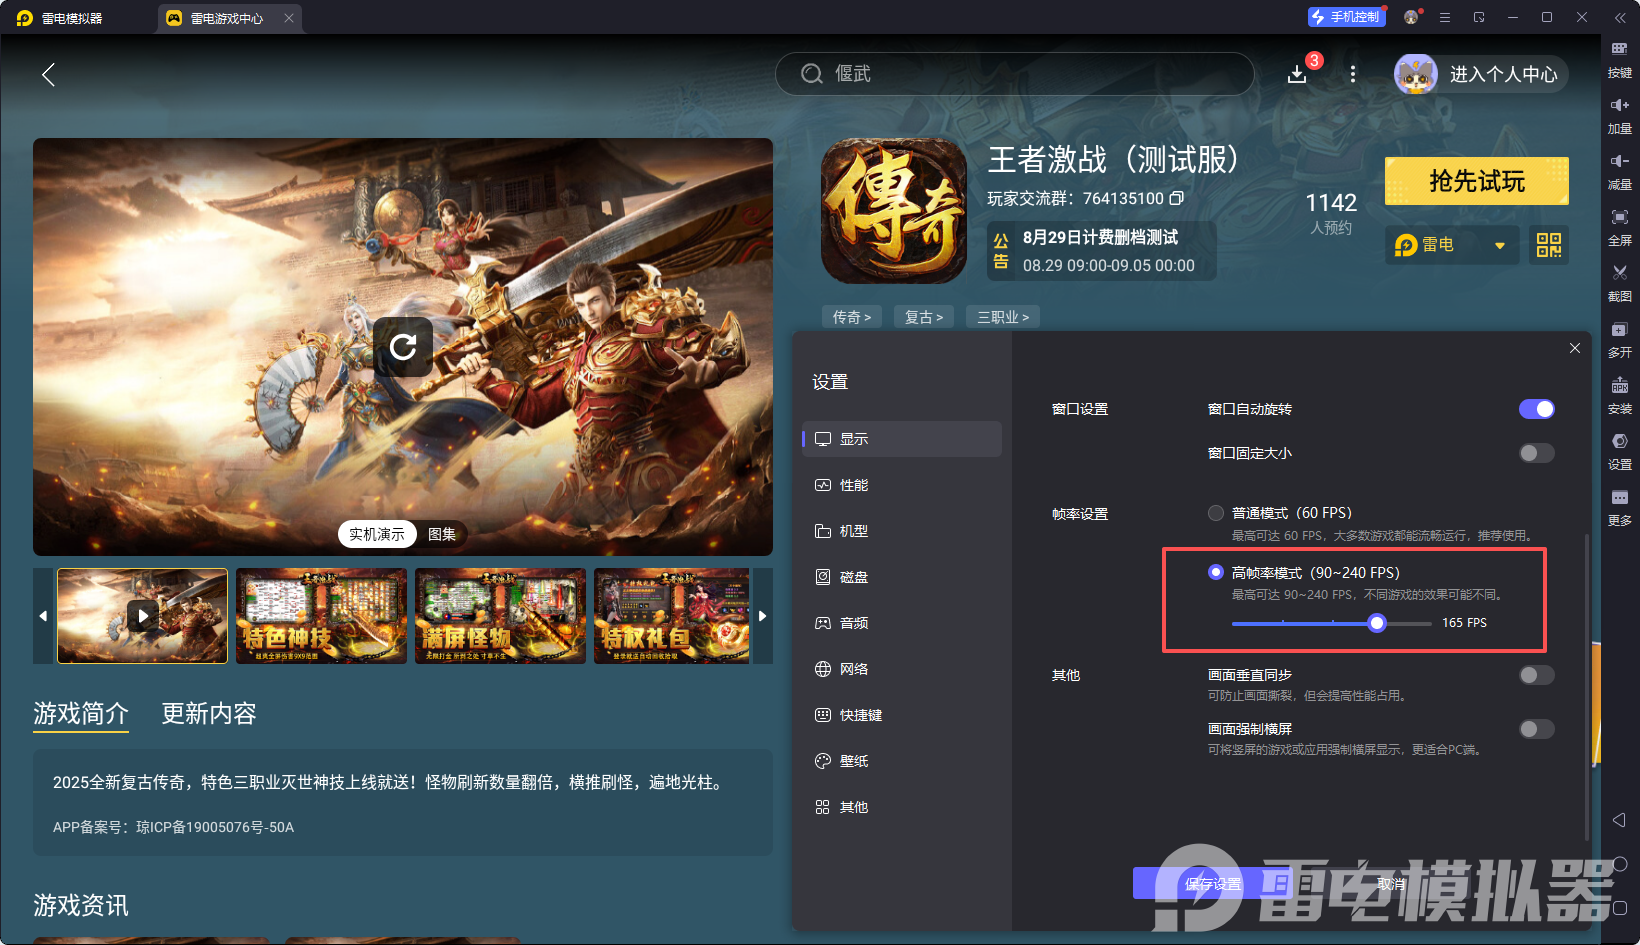The image size is (1640, 945).
Task: Show the QR code icon
Action: click(x=1549, y=245)
